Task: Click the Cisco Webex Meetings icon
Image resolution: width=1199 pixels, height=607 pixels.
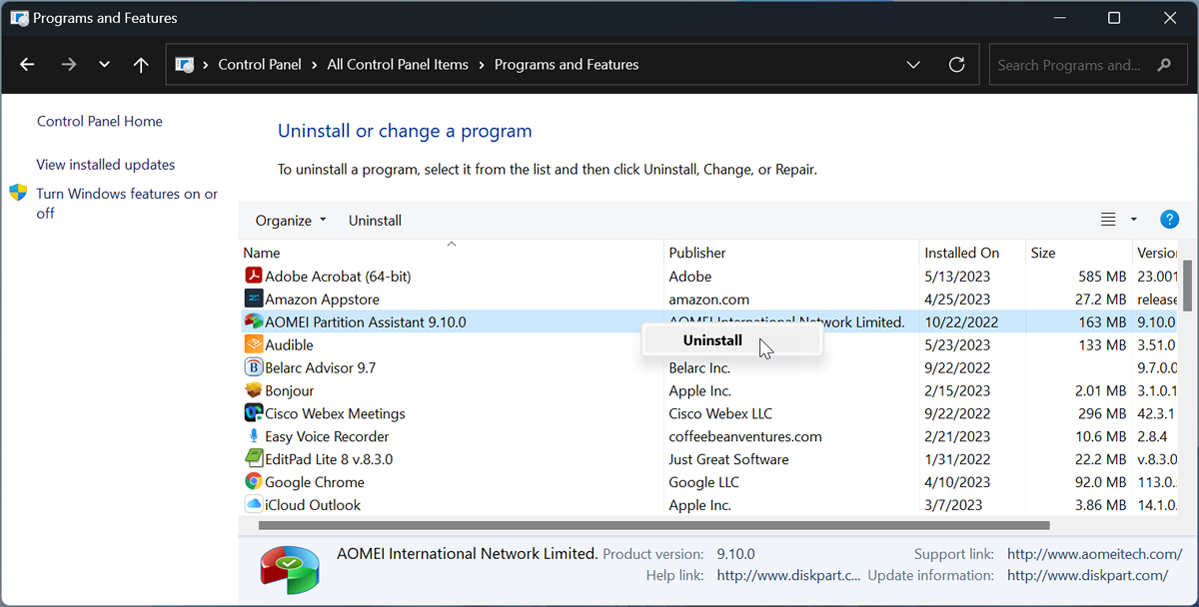Action: 253,413
